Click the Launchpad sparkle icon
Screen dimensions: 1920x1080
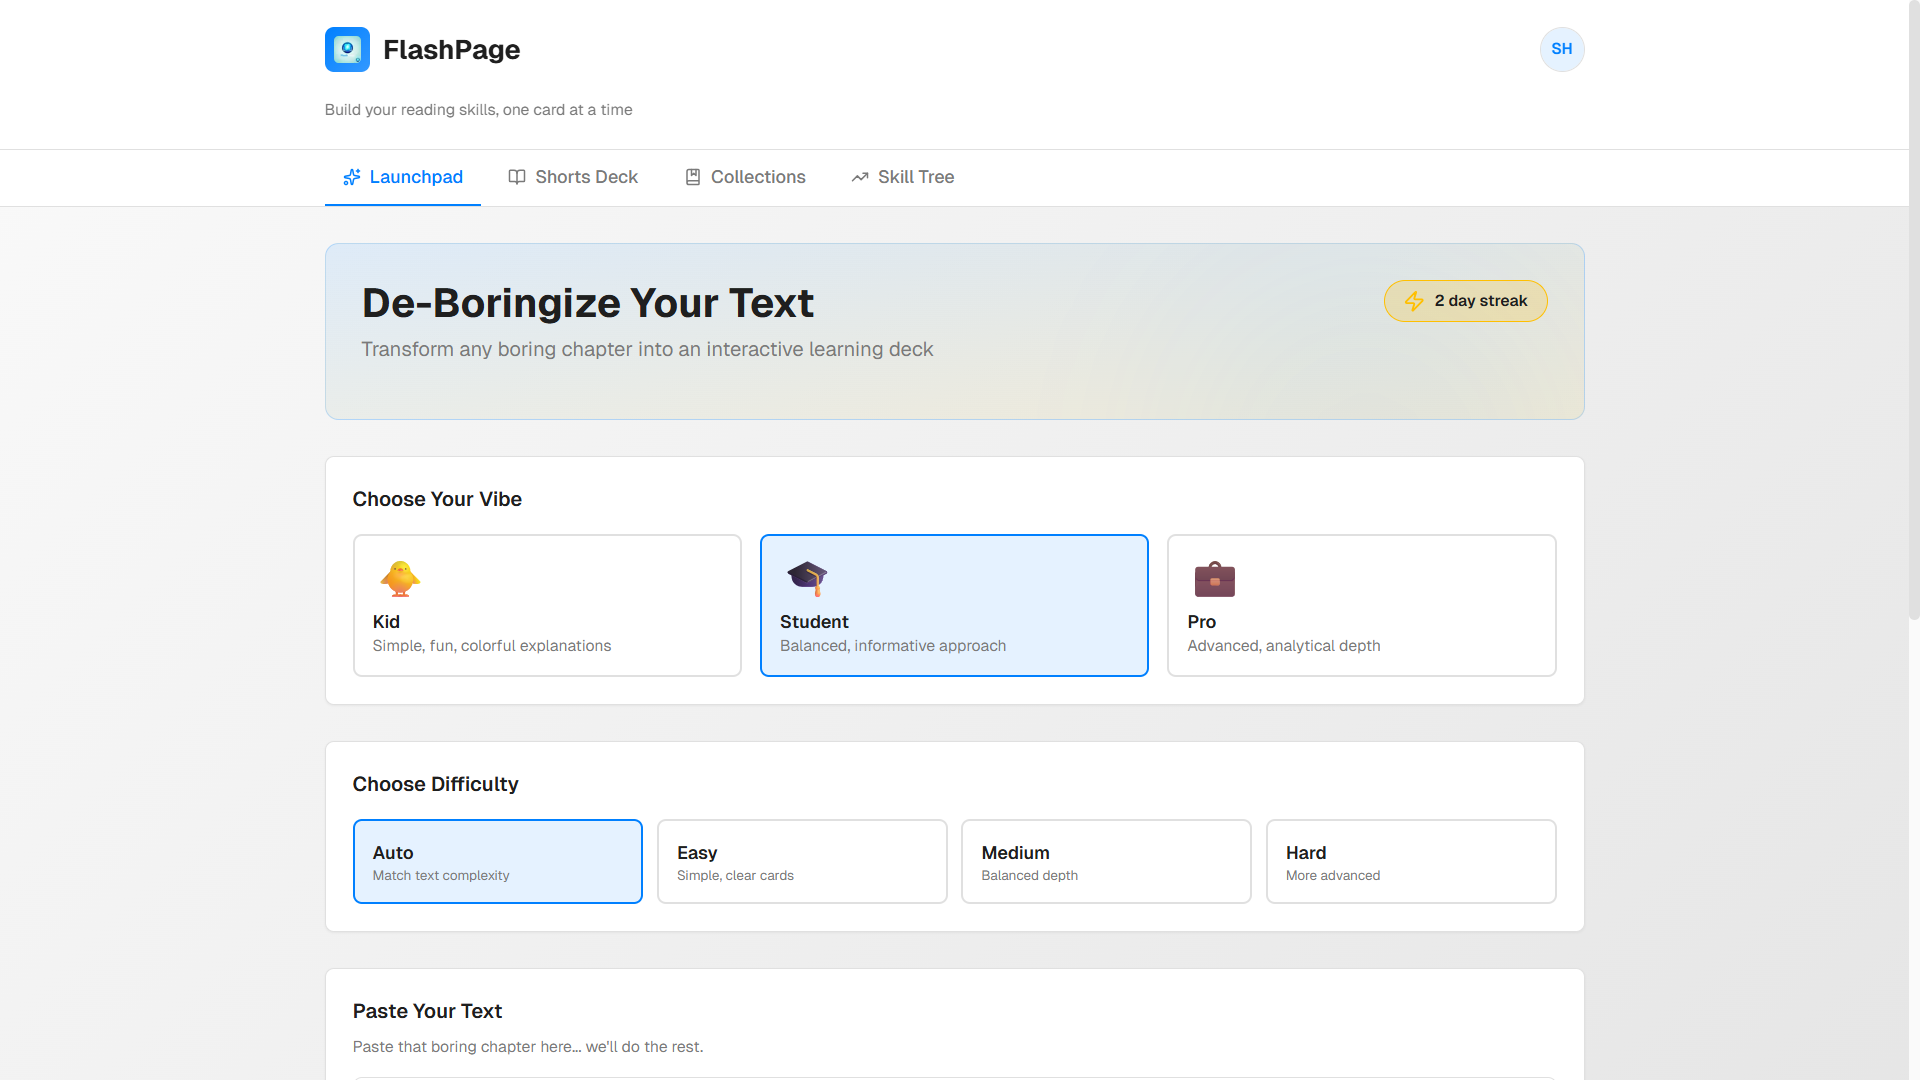[x=352, y=177]
